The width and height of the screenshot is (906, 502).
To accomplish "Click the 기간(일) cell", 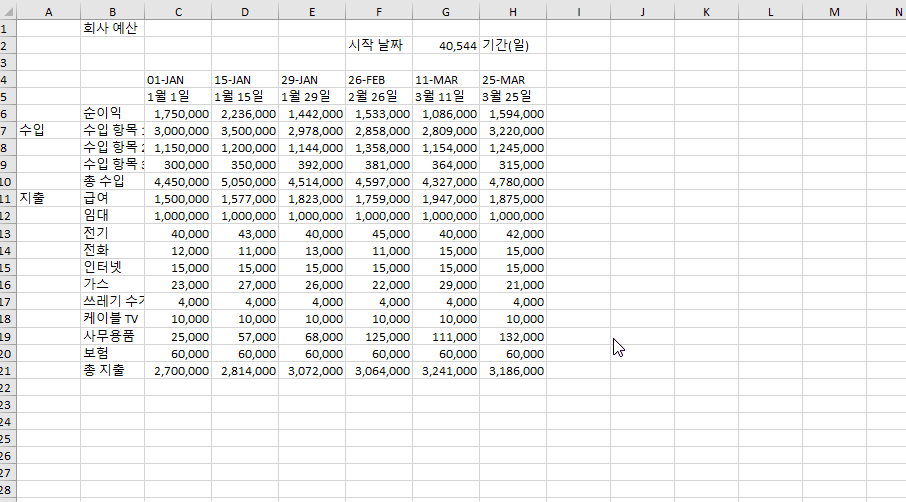I will tap(513, 46).
